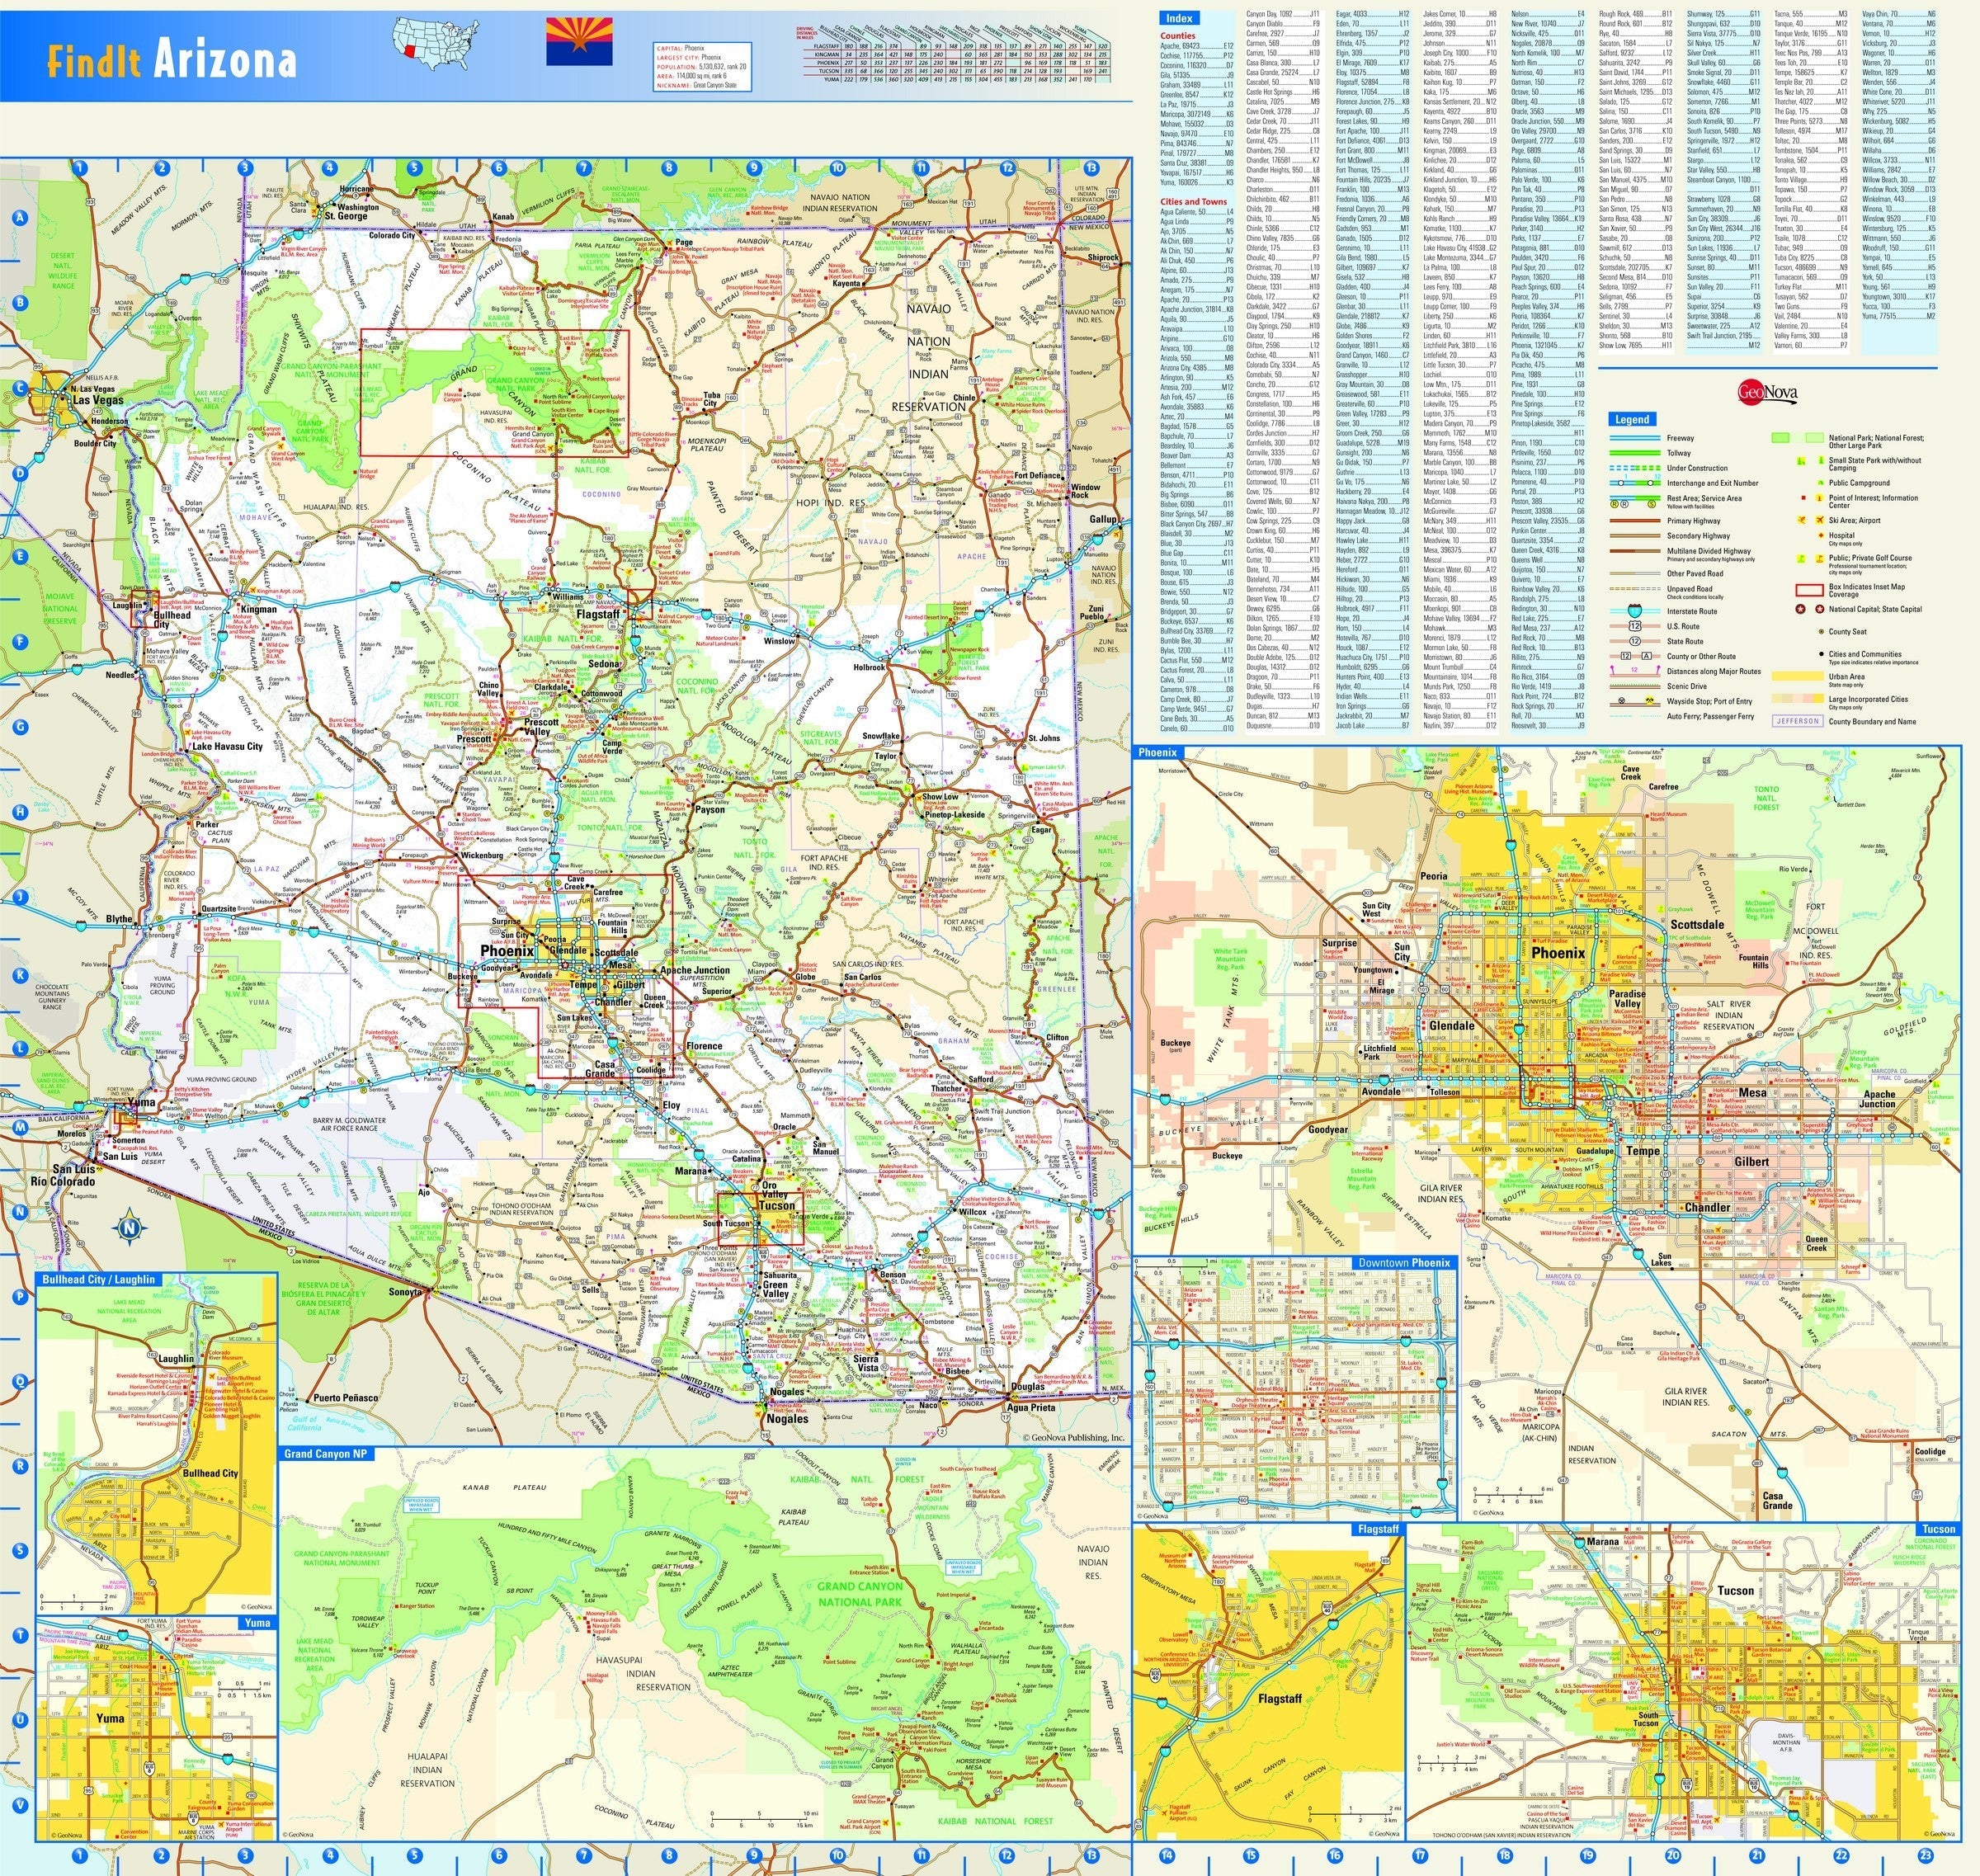
Task: Click the Blythe label on California border
Action: pos(119,919)
